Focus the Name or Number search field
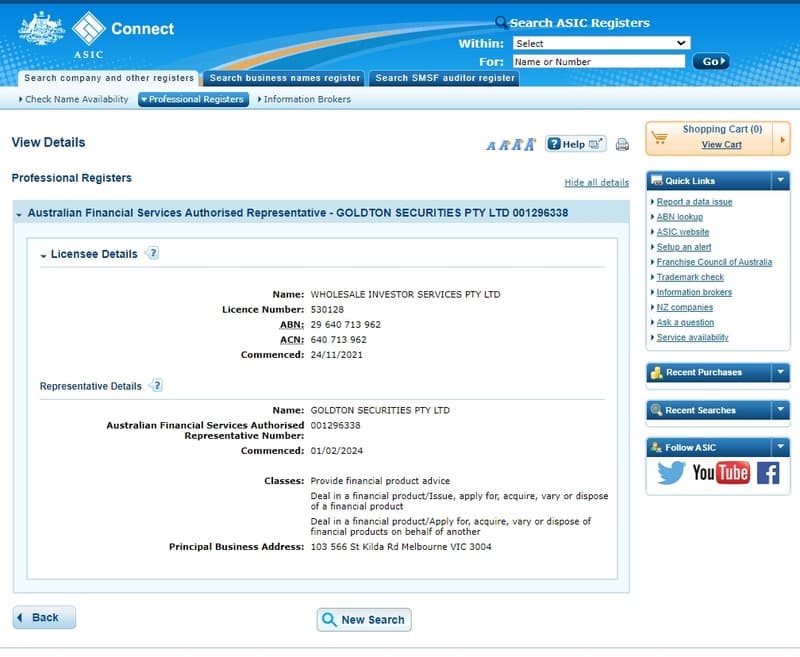 [599, 62]
